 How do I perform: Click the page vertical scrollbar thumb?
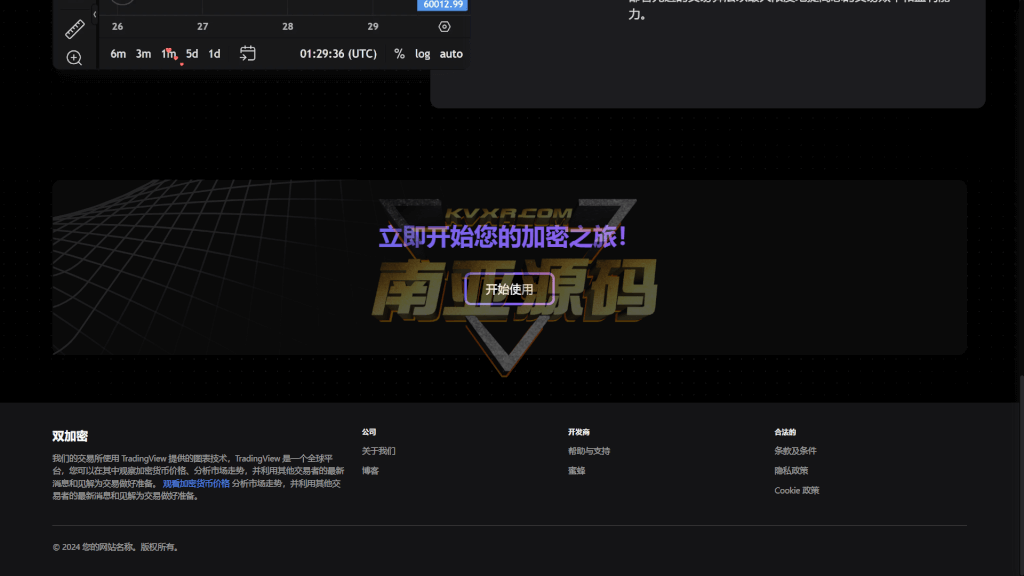[1021, 475]
